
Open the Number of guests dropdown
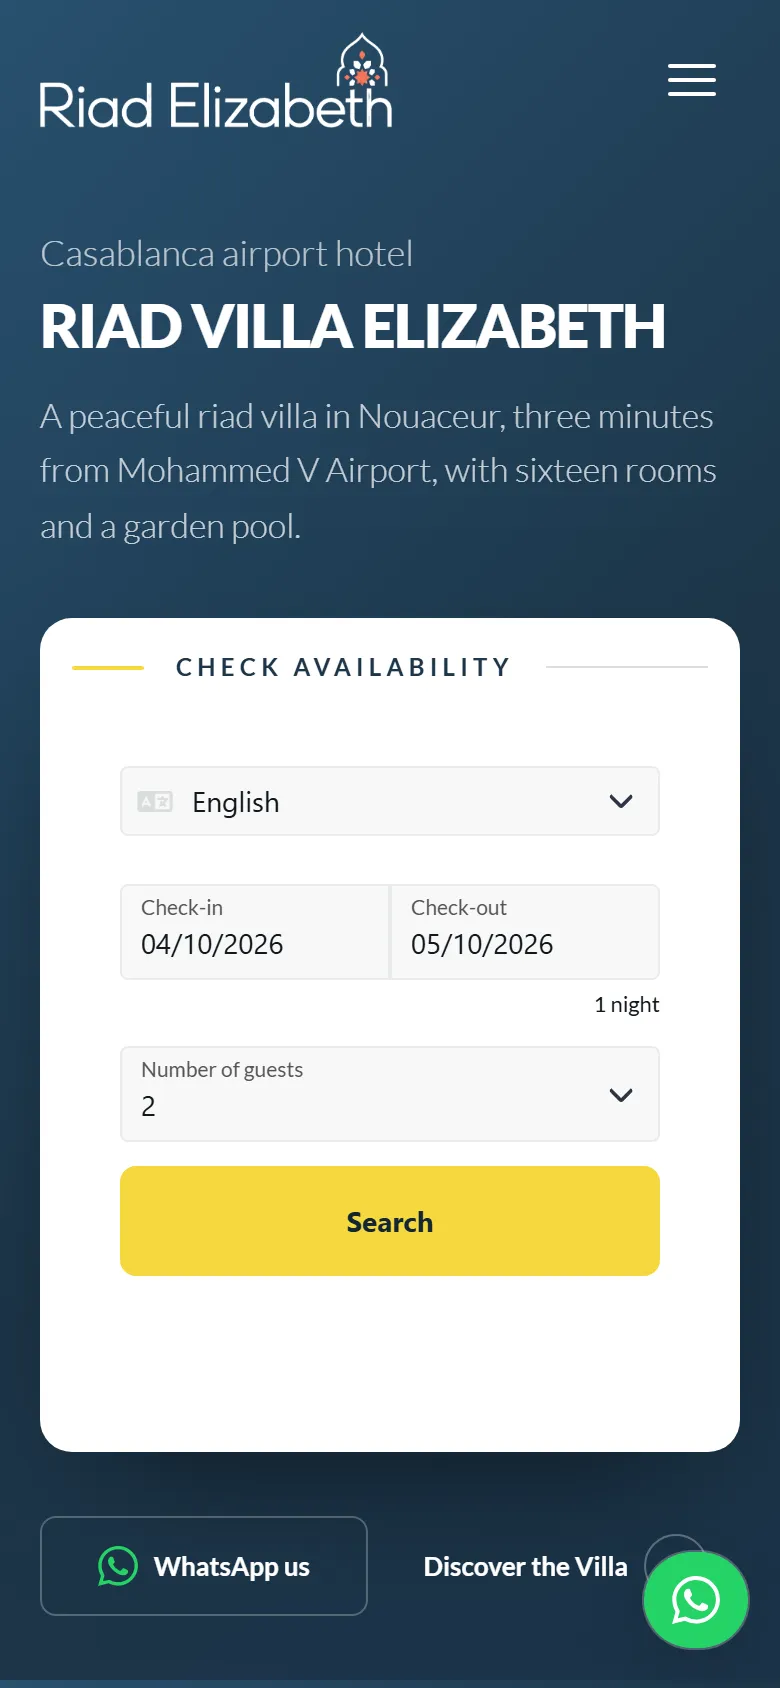pyautogui.click(x=390, y=1094)
